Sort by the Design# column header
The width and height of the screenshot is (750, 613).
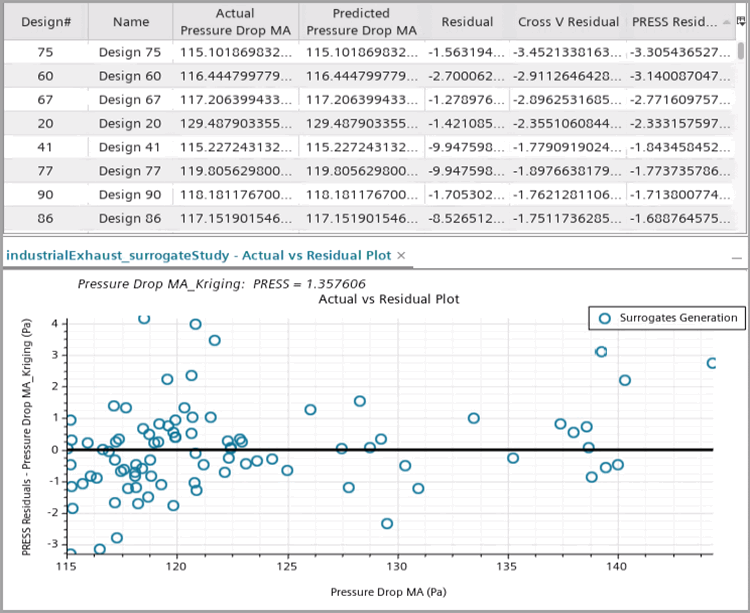(44, 21)
